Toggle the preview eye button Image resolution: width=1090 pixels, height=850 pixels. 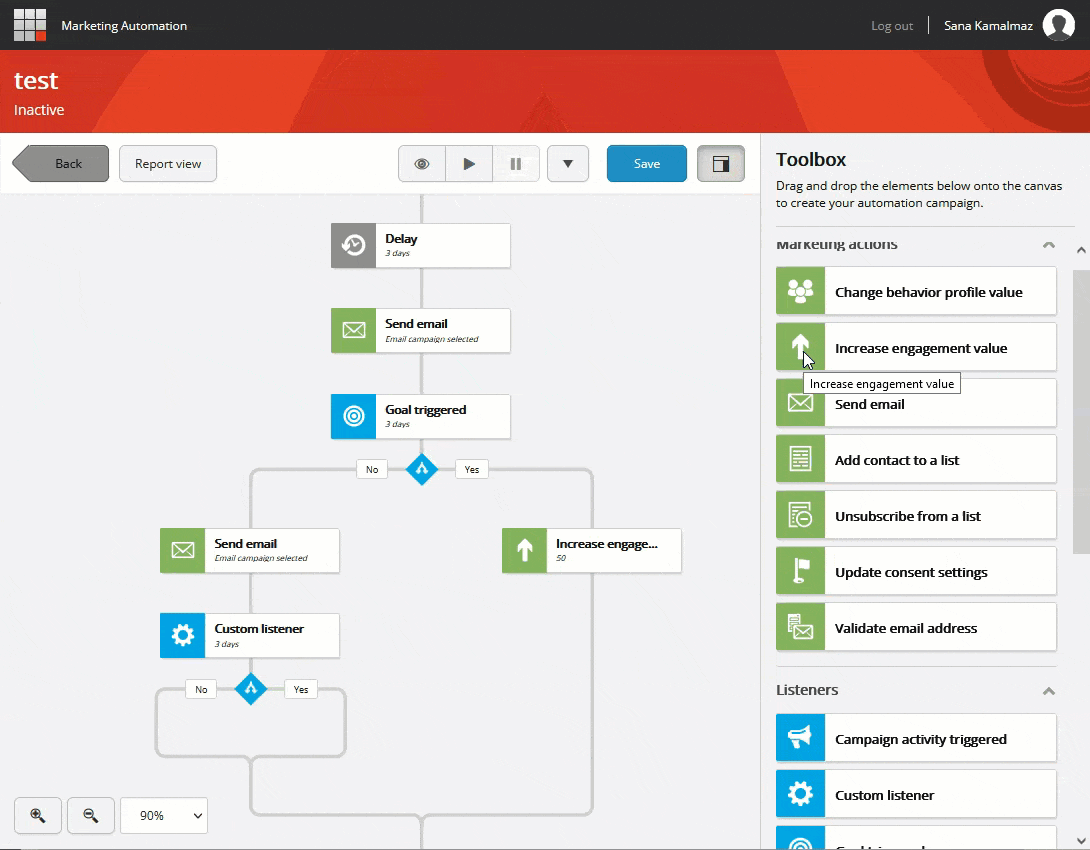tap(422, 164)
